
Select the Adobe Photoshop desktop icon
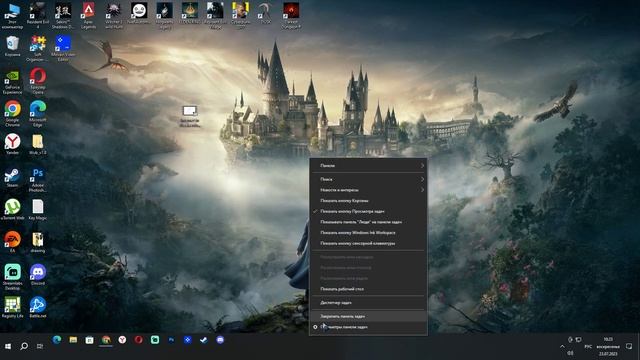coord(38,180)
